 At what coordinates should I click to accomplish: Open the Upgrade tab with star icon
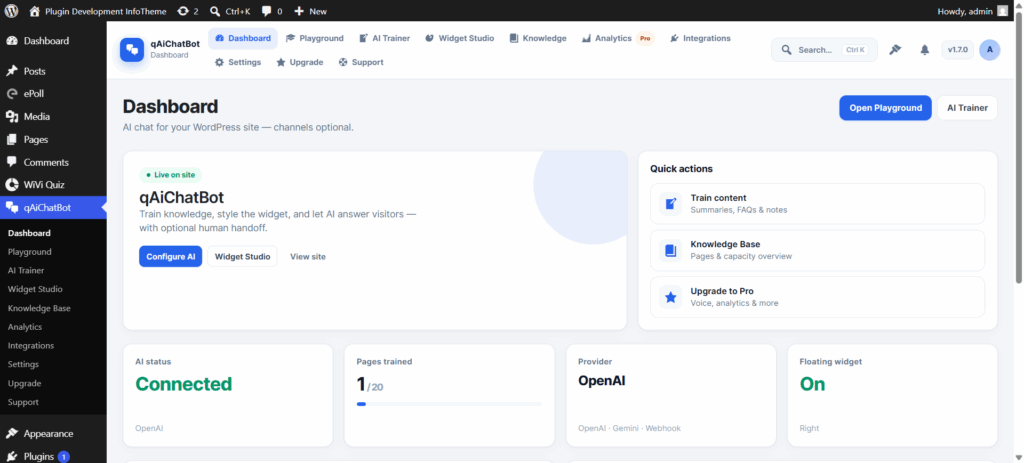pos(300,62)
